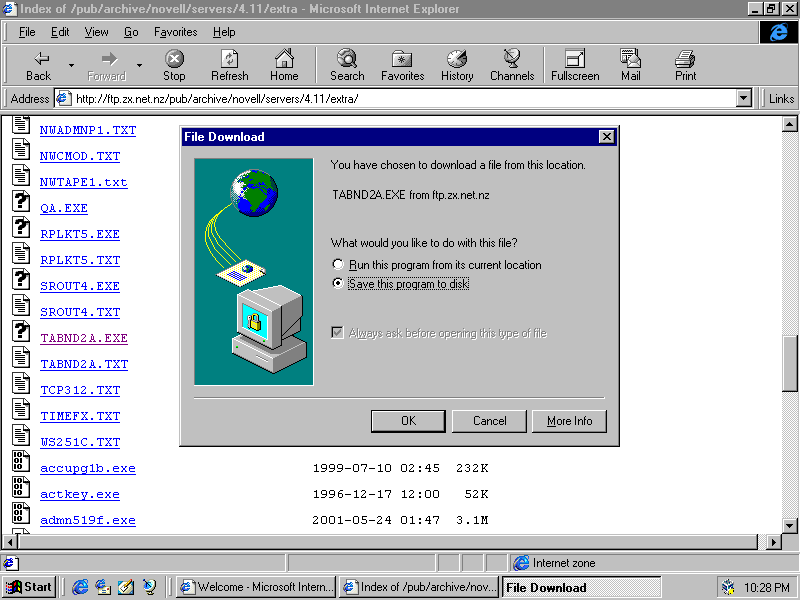Click the TABND2A.TXT document icon

coord(21,357)
